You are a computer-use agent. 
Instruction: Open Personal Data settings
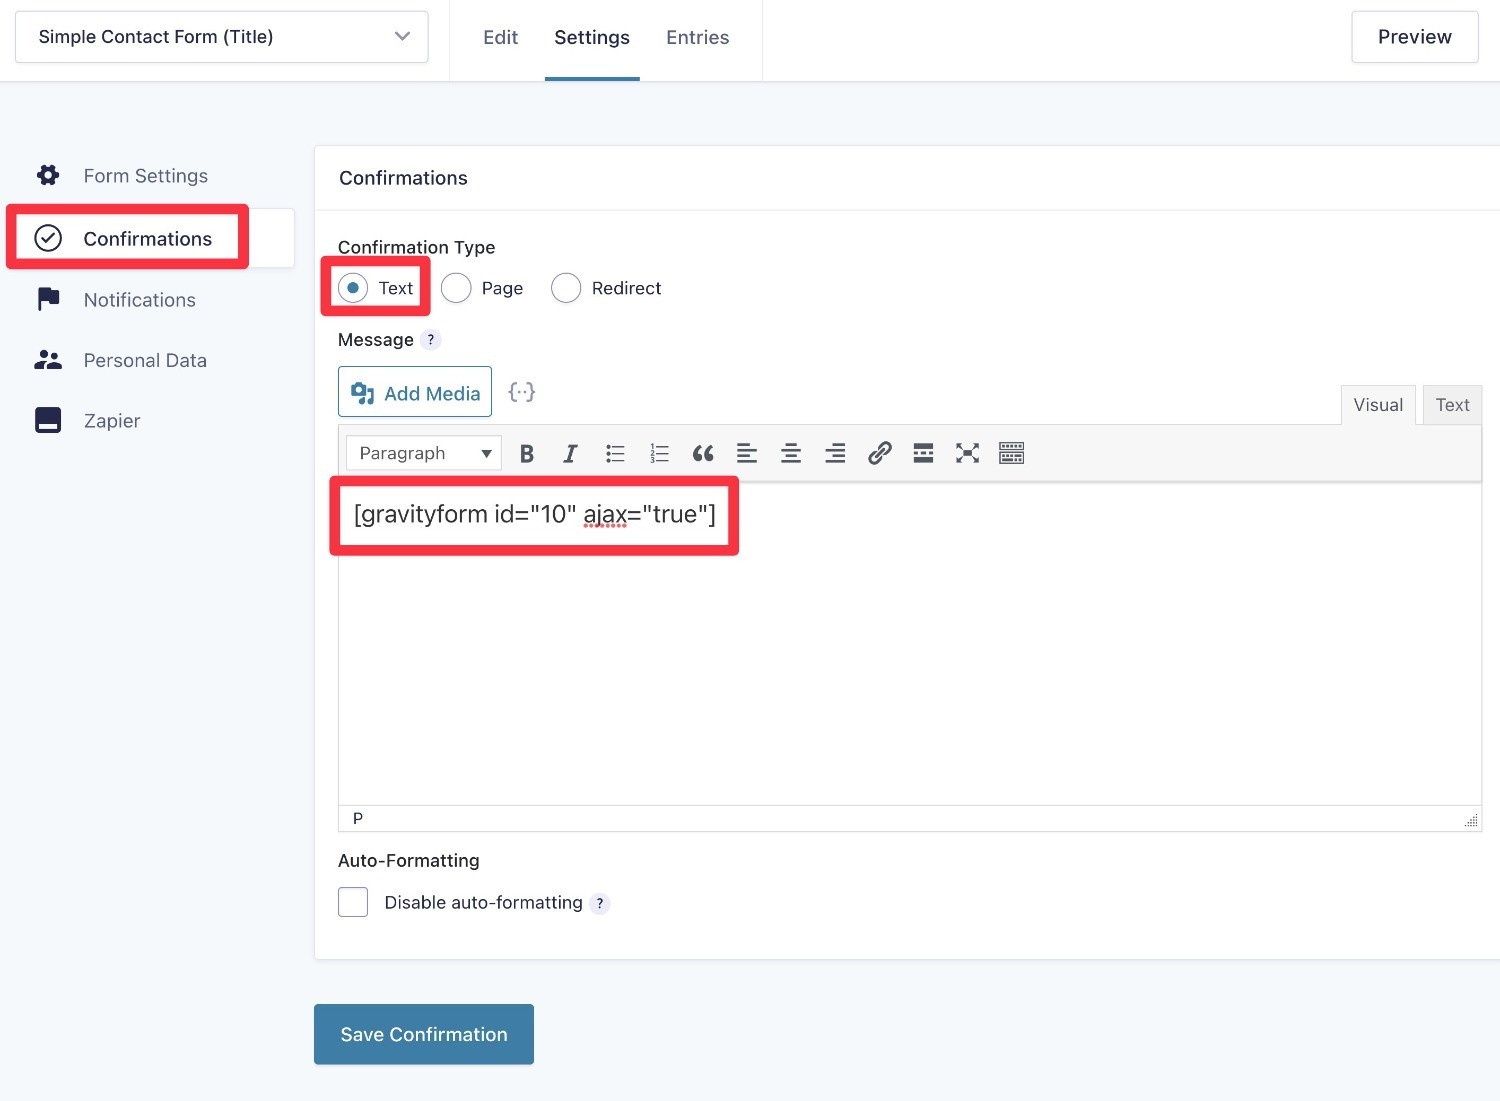point(145,360)
